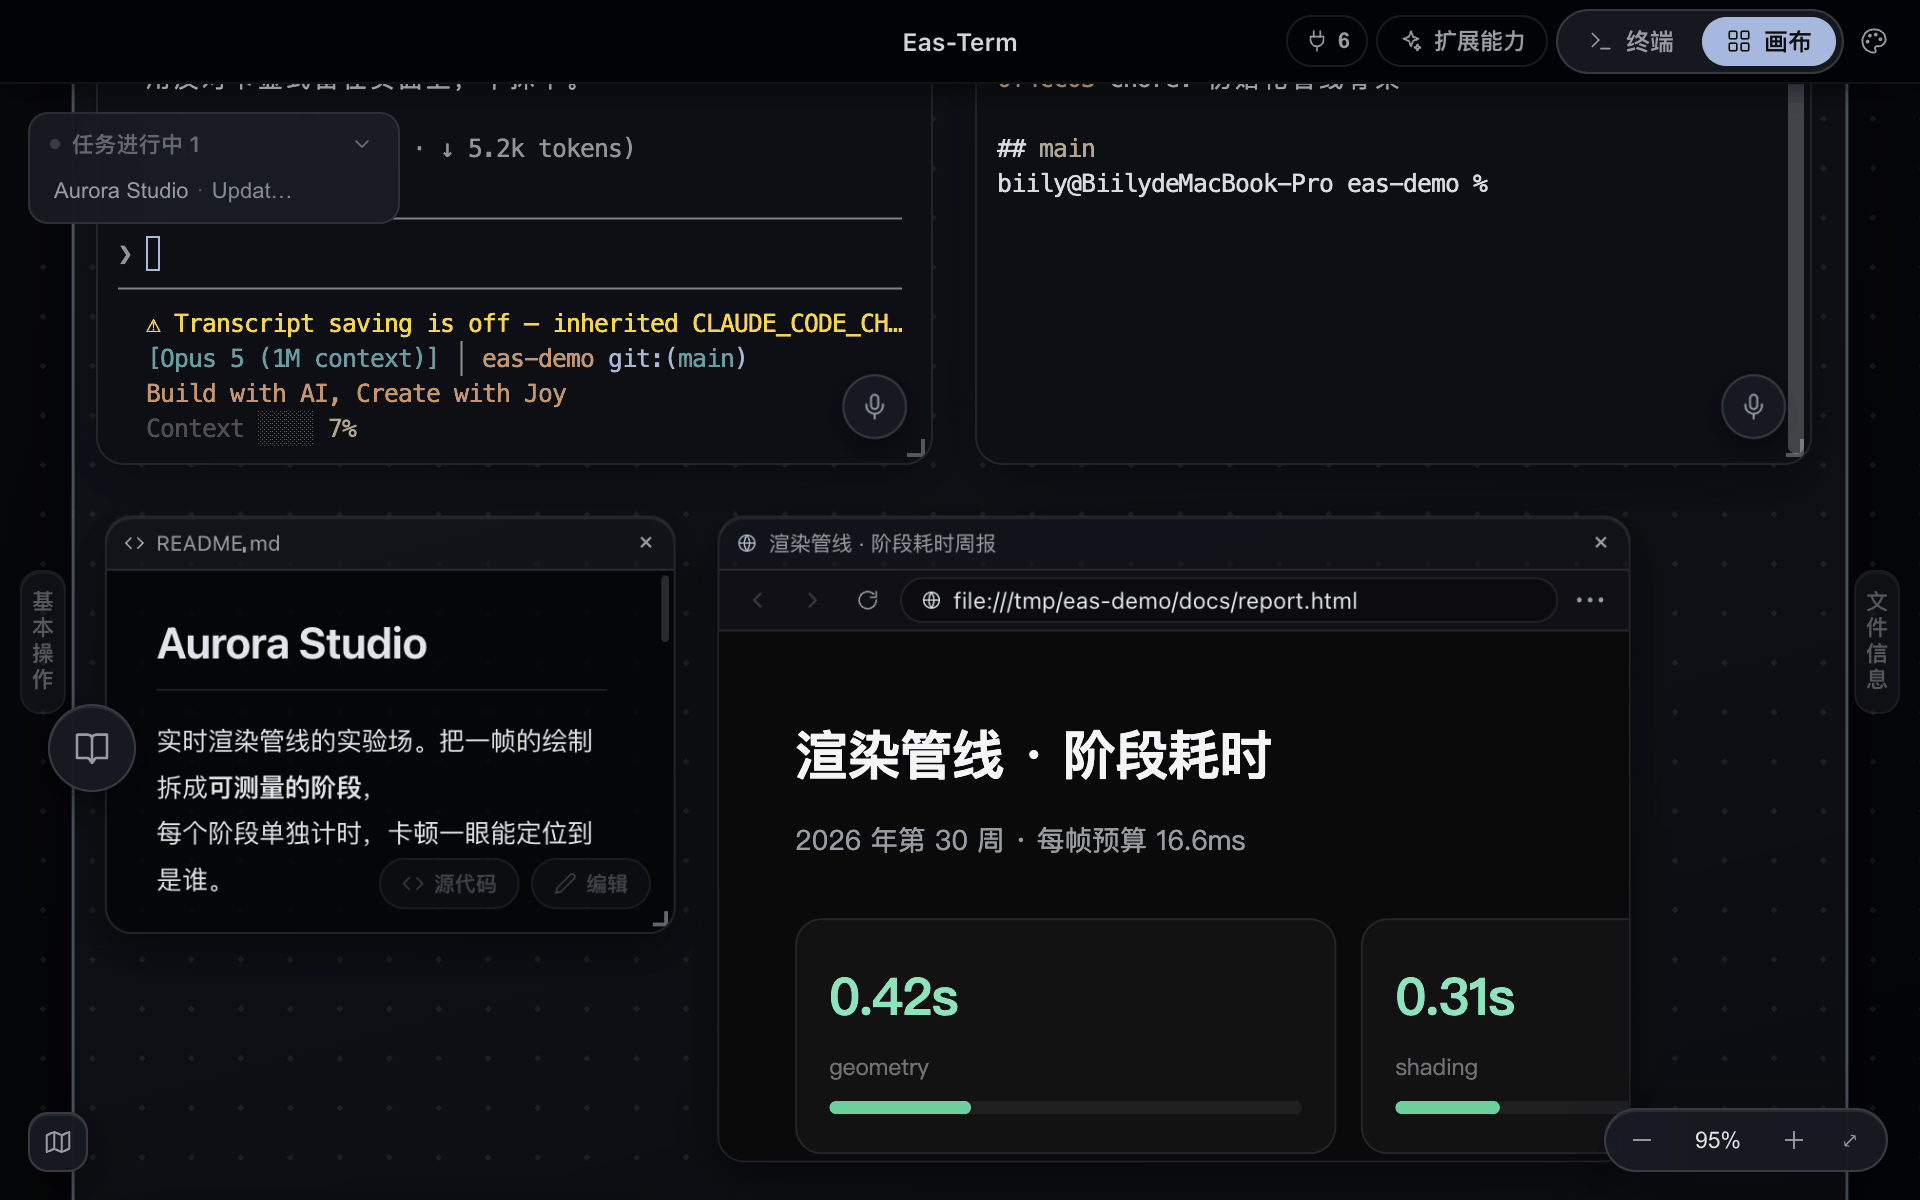
Task: Switch to the 画布 canvas view
Action: point(1769,41)
